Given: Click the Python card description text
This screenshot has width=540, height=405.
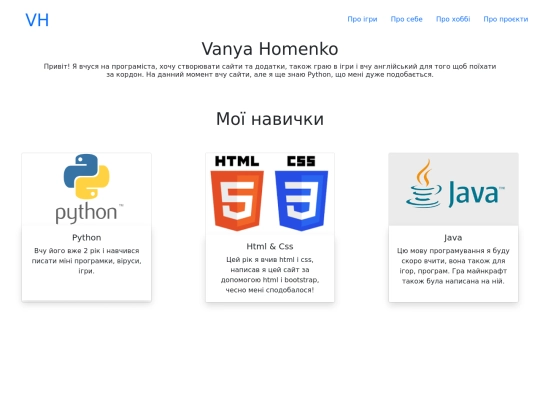Looking at the screenshot, I should [86, 261].
